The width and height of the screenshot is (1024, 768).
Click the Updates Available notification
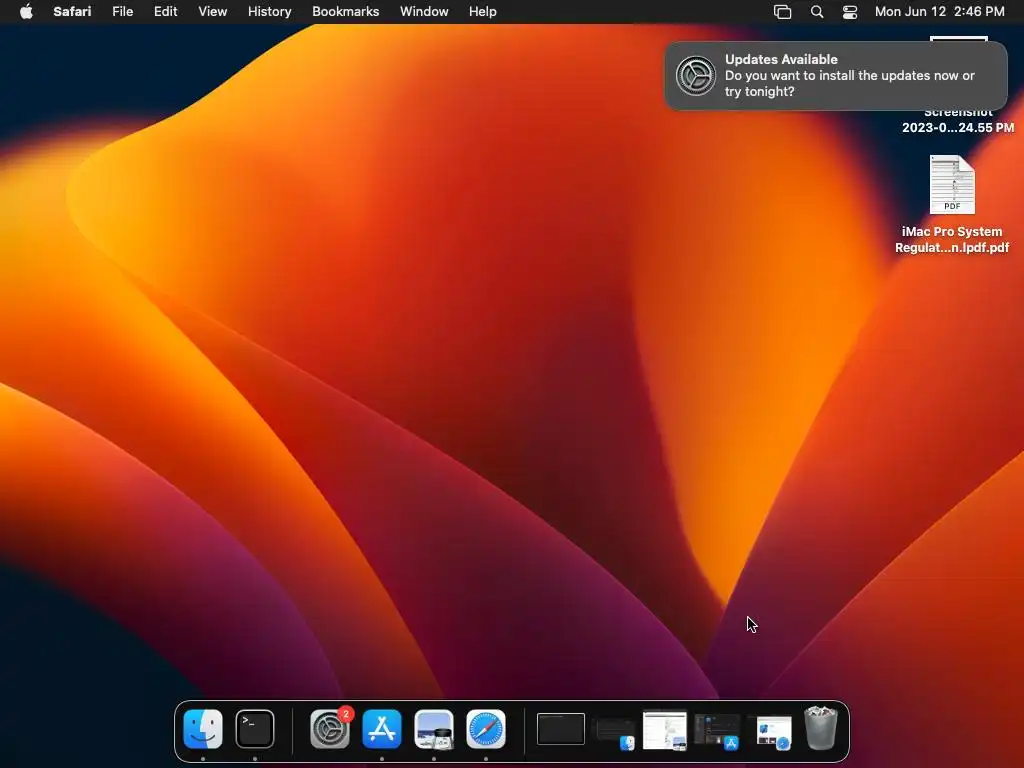[x=836, y=76]
